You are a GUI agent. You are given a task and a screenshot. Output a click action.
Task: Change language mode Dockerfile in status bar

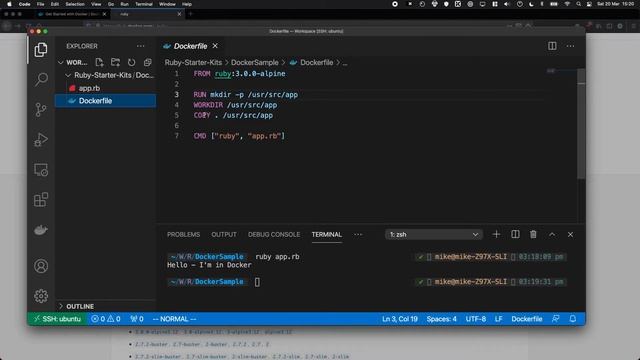tap(527, 319)
